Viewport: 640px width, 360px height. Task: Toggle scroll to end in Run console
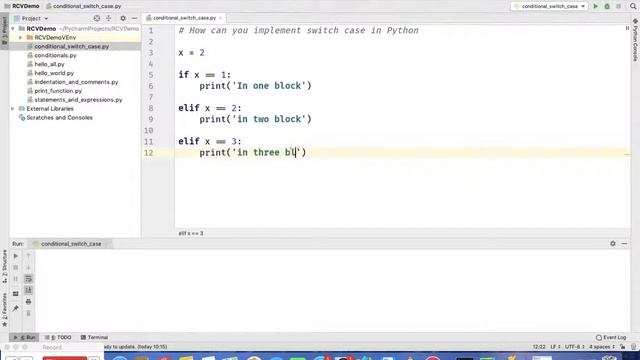point(28,290)
